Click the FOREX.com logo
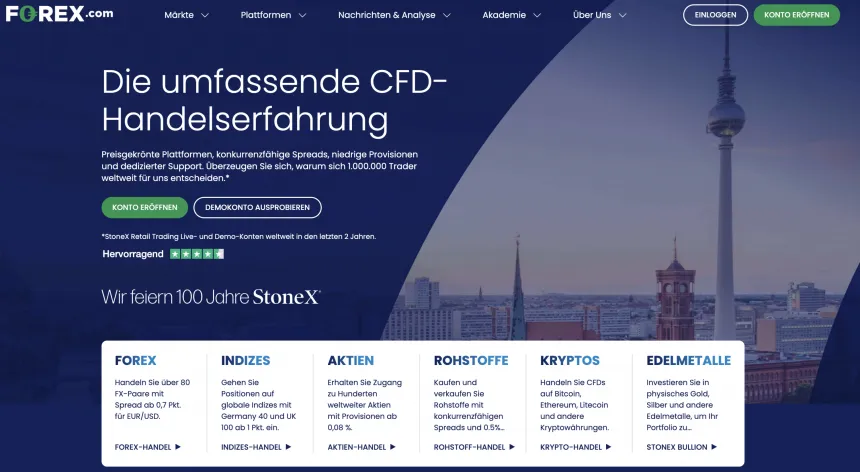 click(59, 14)
